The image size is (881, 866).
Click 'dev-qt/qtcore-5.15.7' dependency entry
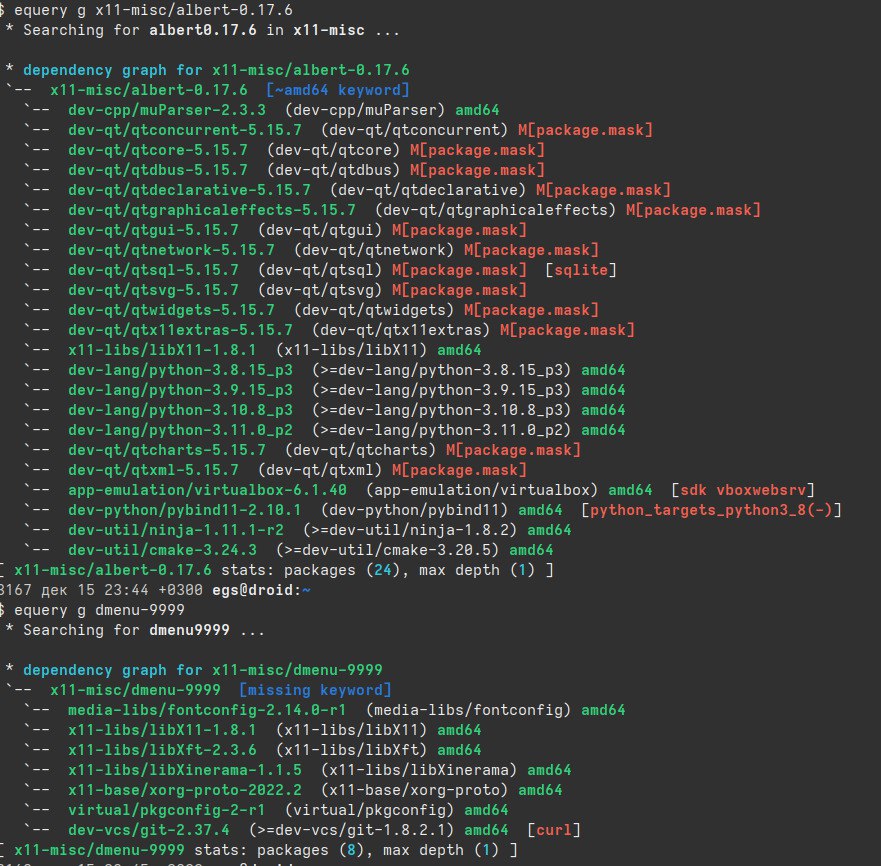click(x=158, y=150)
